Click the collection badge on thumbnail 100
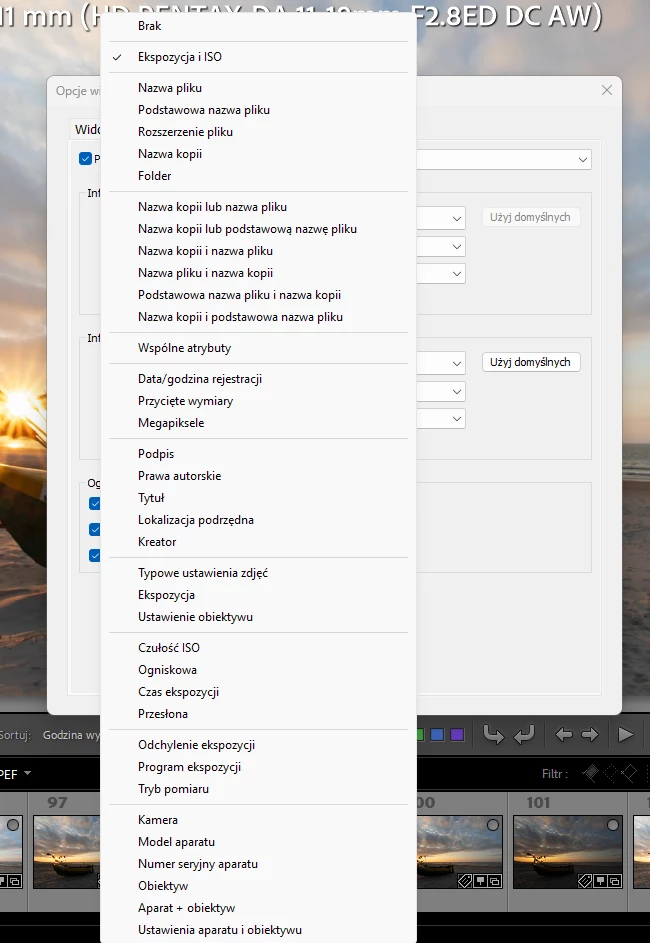The image size is (650, 943). point(495,881)
